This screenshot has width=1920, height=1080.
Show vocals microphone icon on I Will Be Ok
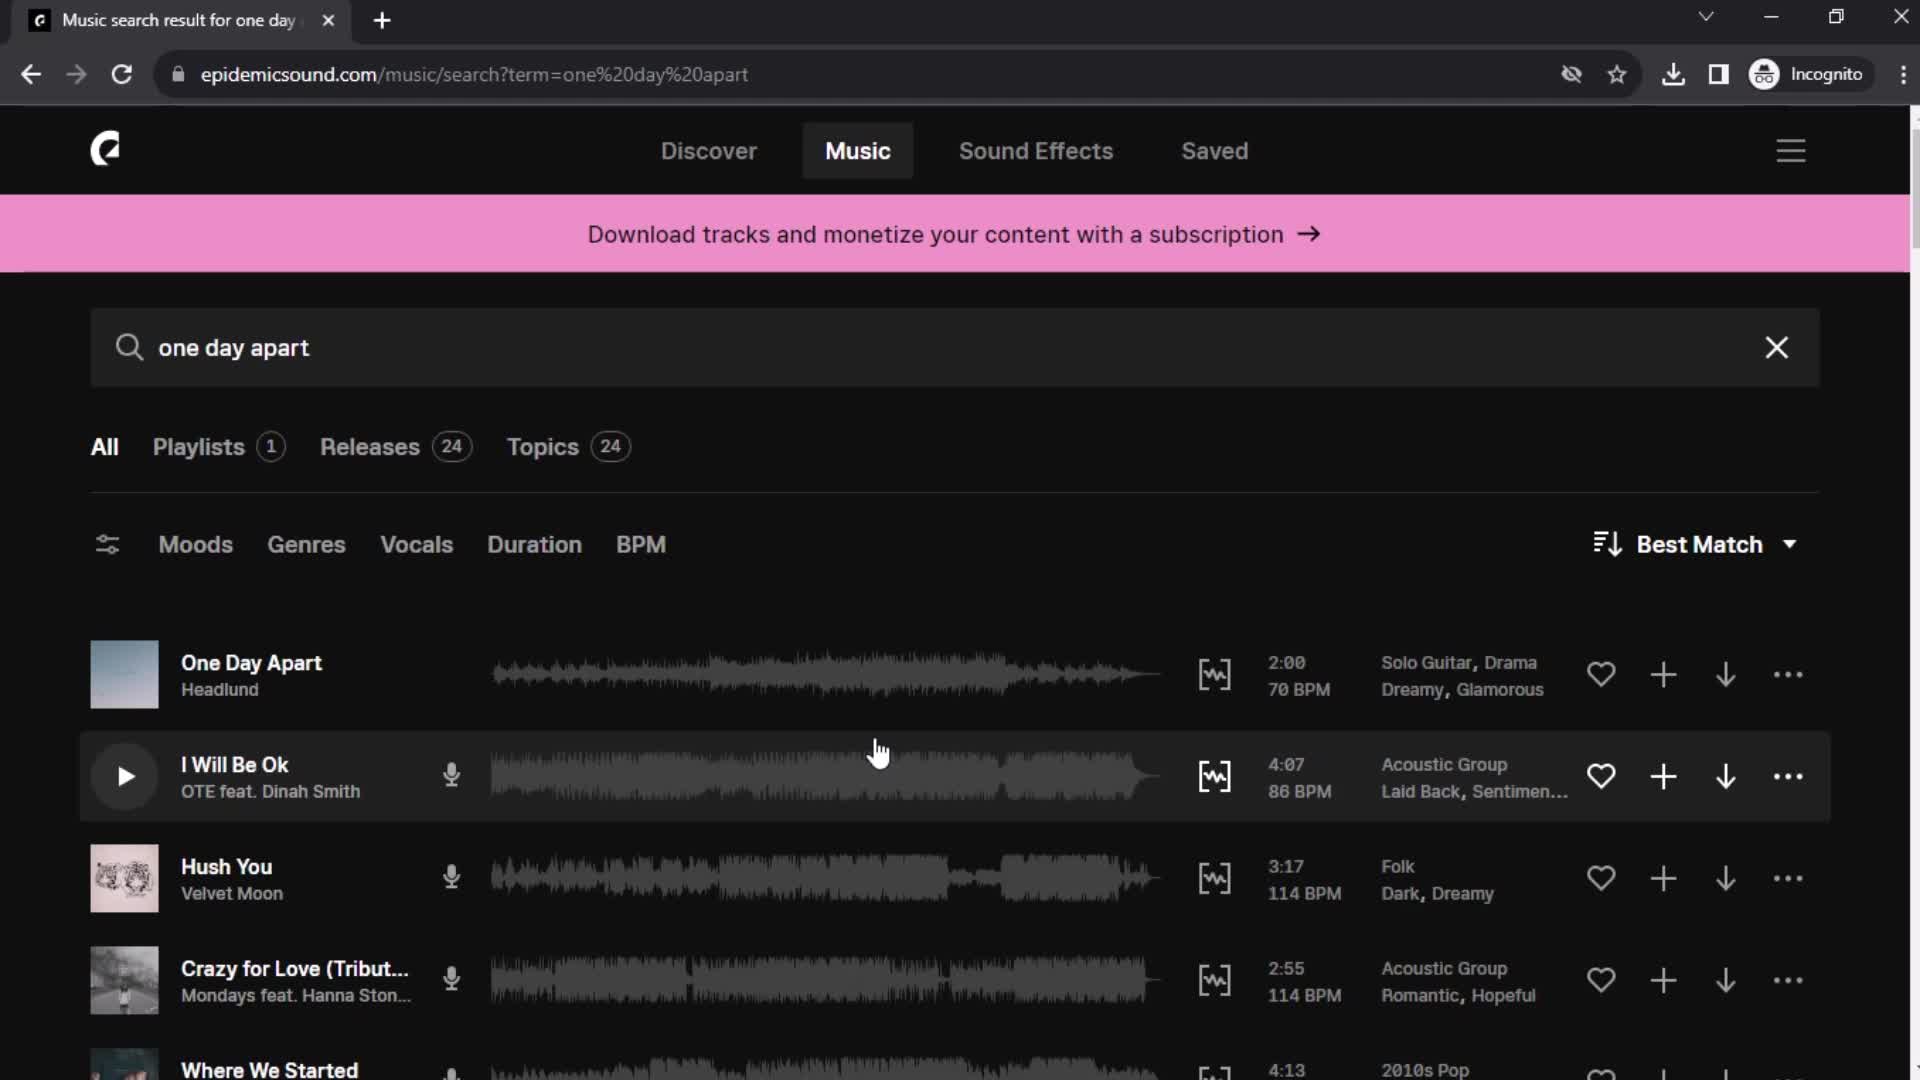pos(451,775)
